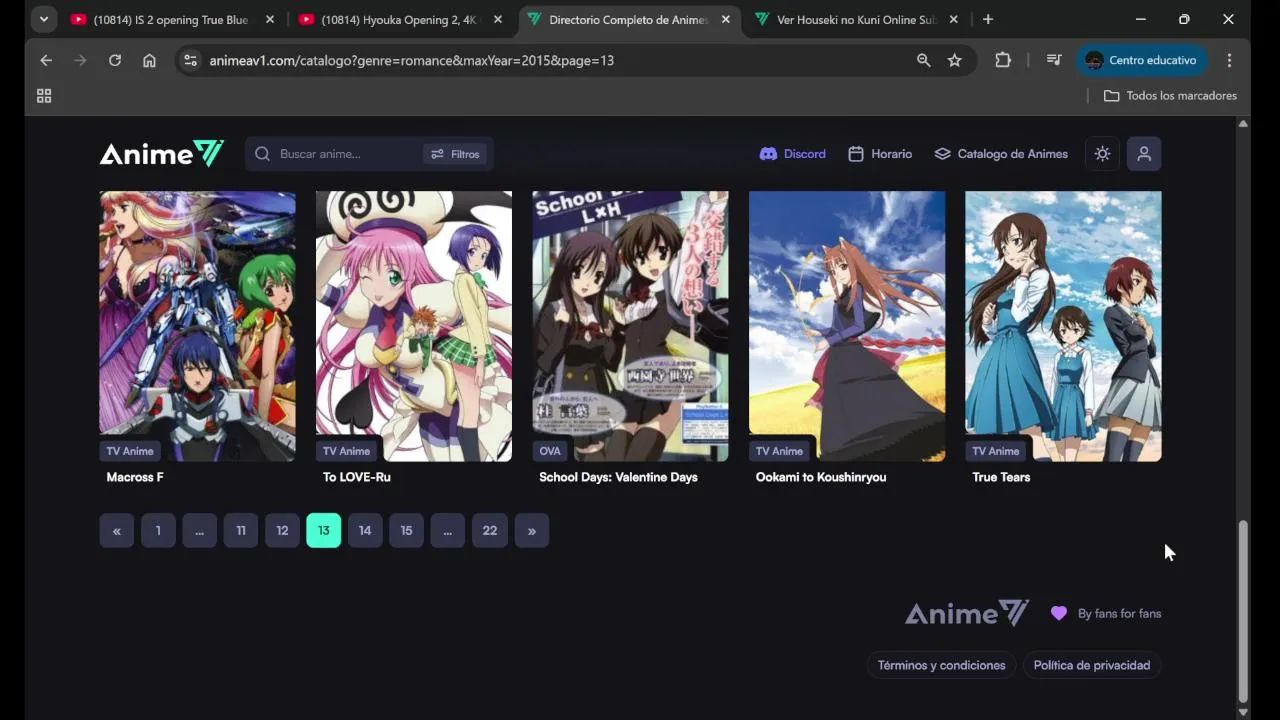Go to pagination page 15
Viewport: 1280px width, 720px height.
point(406,531)
